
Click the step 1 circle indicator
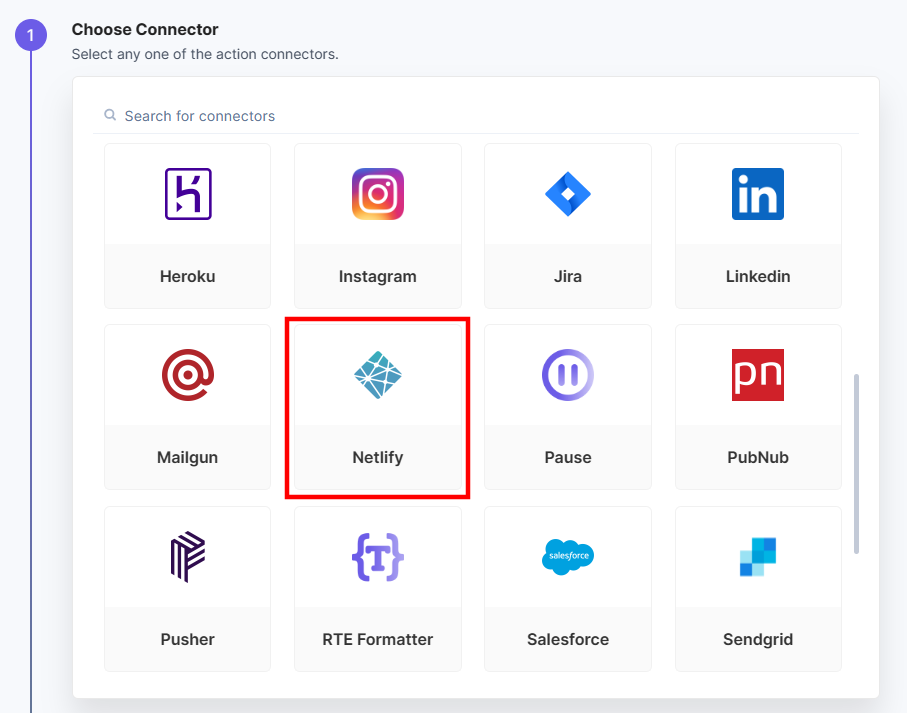point(31,35)
